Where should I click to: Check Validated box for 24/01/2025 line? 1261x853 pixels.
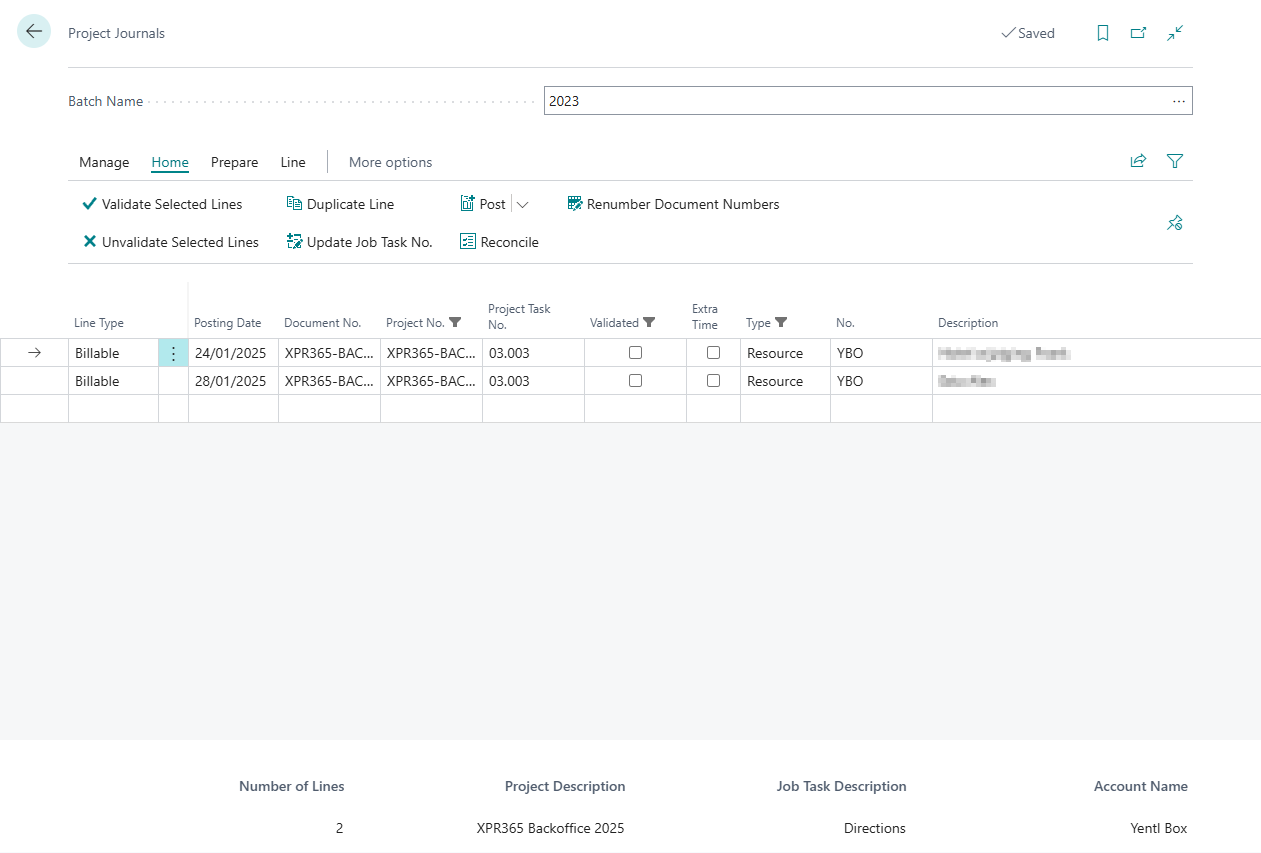pyautogui.click(x=635, y=353)
